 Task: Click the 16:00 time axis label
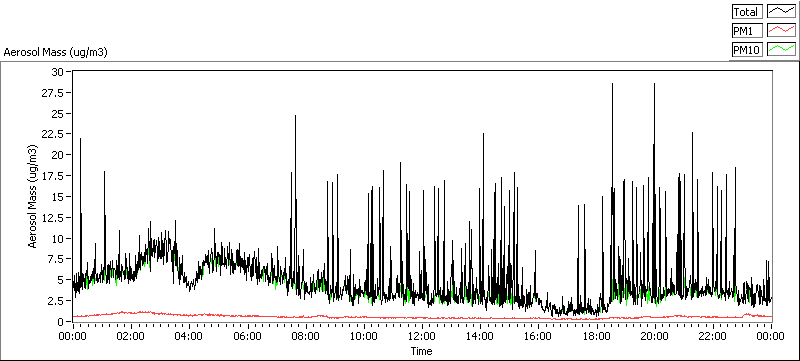538,336
